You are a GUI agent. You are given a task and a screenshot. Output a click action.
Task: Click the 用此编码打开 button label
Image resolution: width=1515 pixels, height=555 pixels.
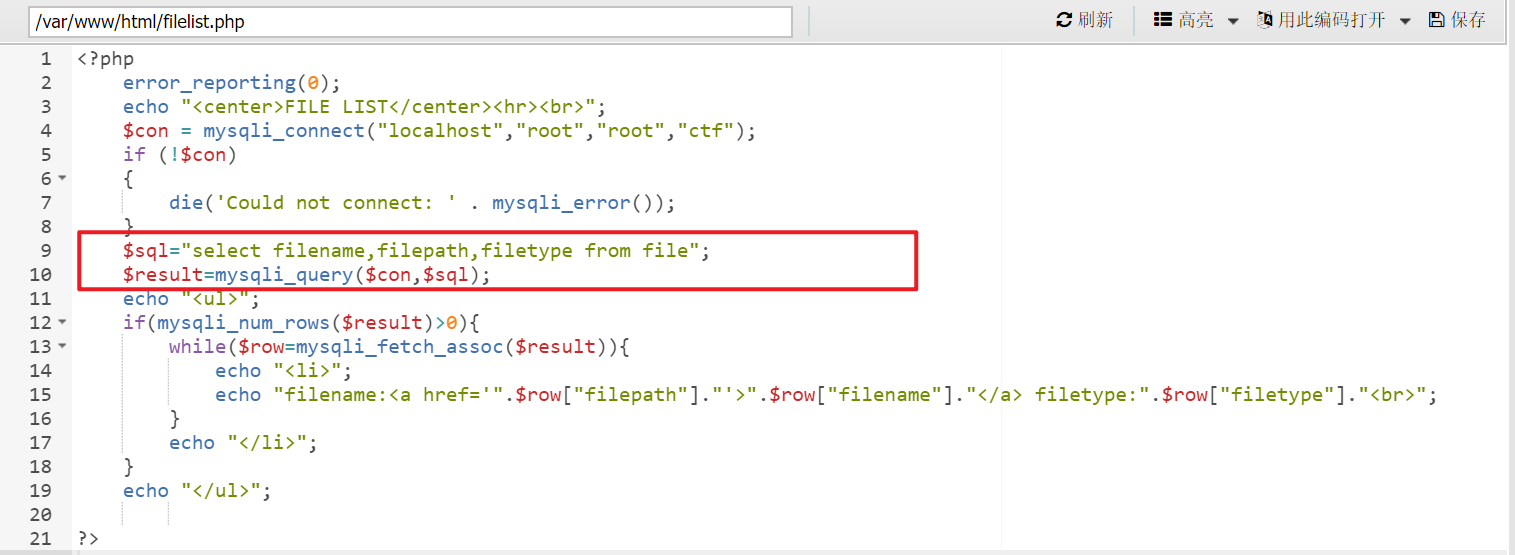click(1332, 20)
